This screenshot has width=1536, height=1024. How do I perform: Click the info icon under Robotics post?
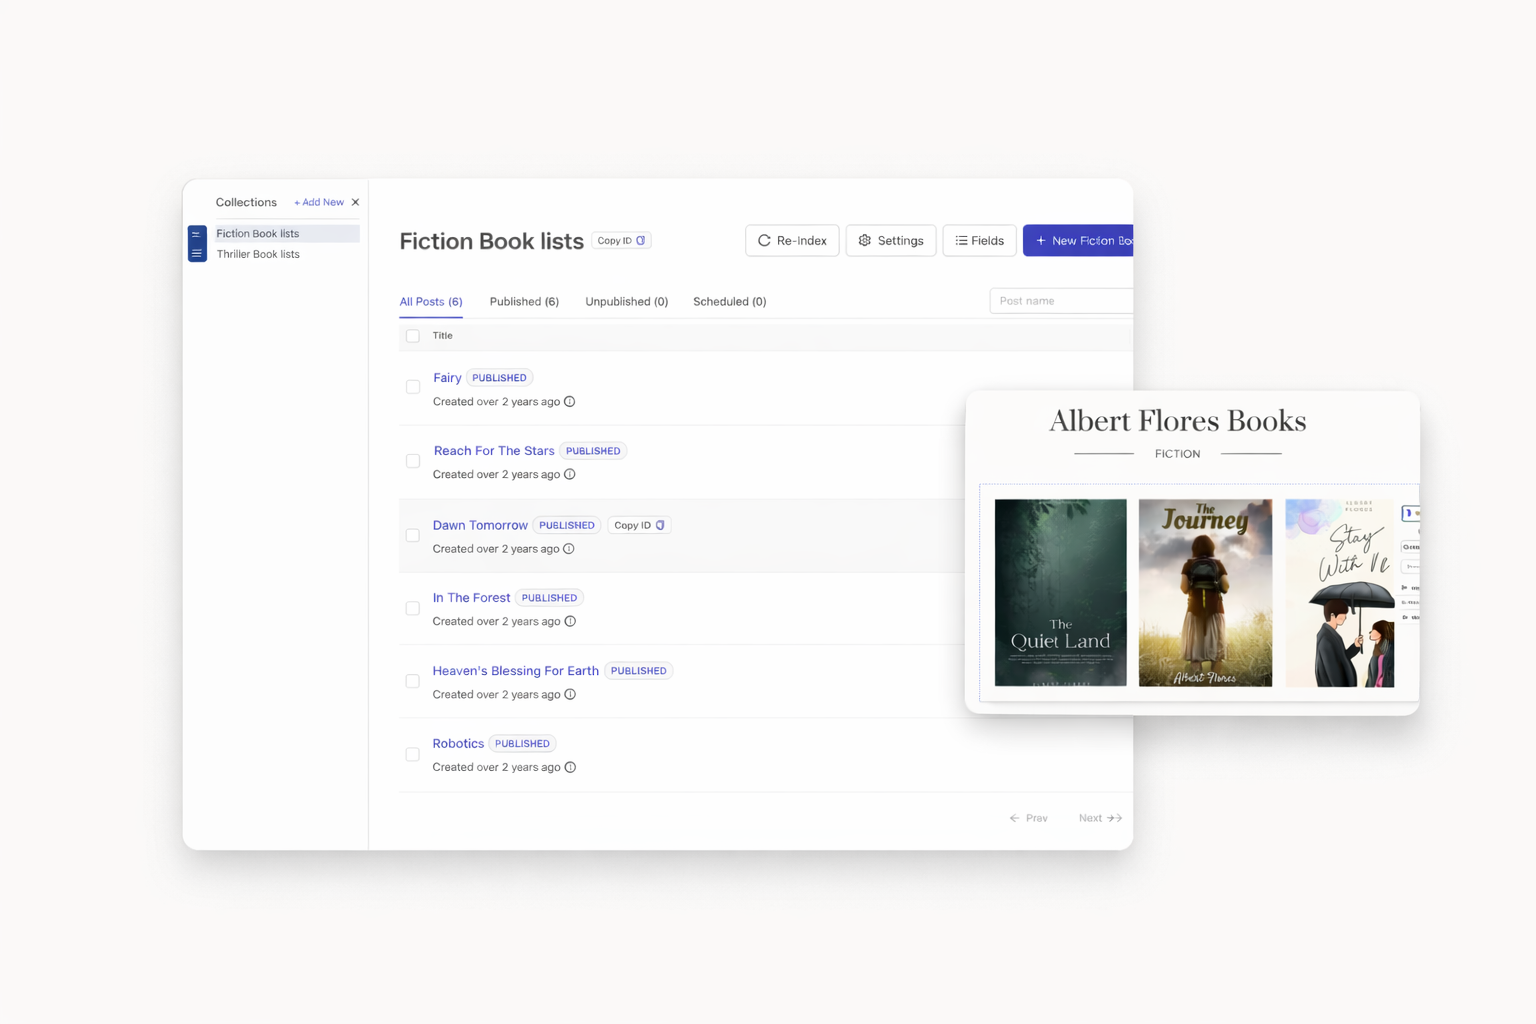[570, 768]
